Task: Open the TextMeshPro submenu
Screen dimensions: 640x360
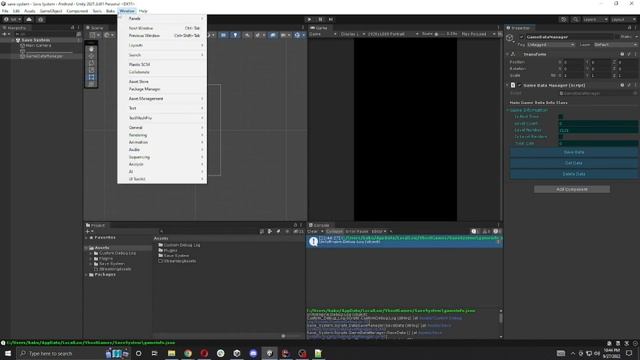Action: click(x=162, y=118)
